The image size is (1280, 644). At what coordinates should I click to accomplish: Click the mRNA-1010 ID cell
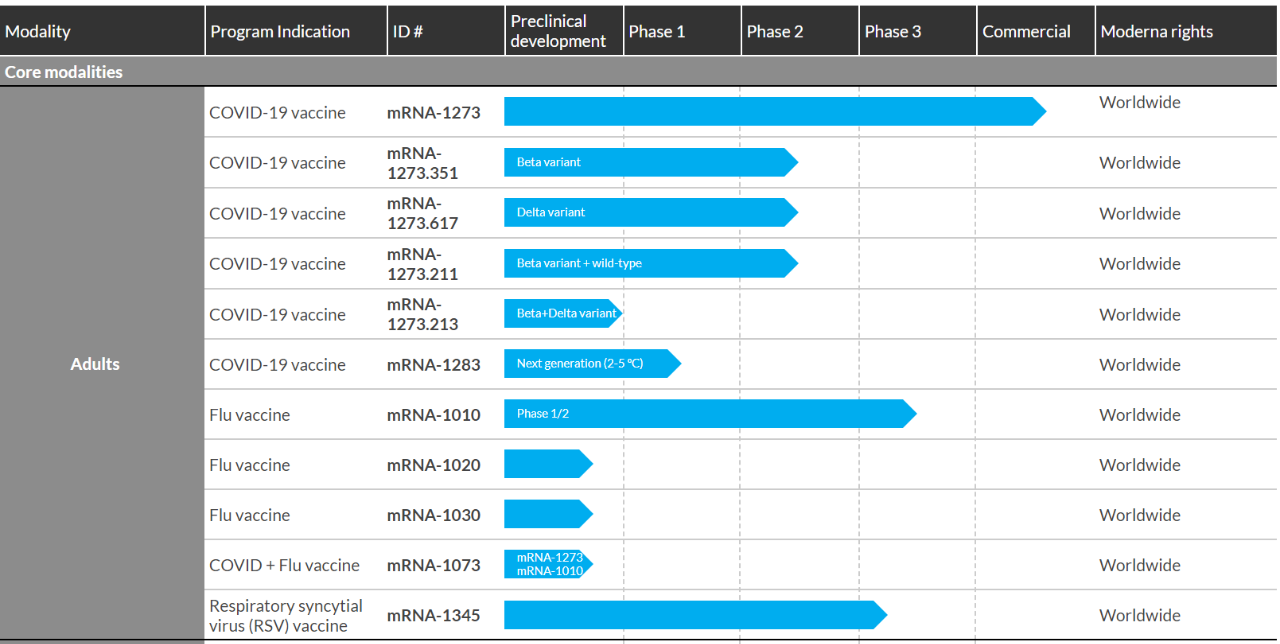coord(434,415)
